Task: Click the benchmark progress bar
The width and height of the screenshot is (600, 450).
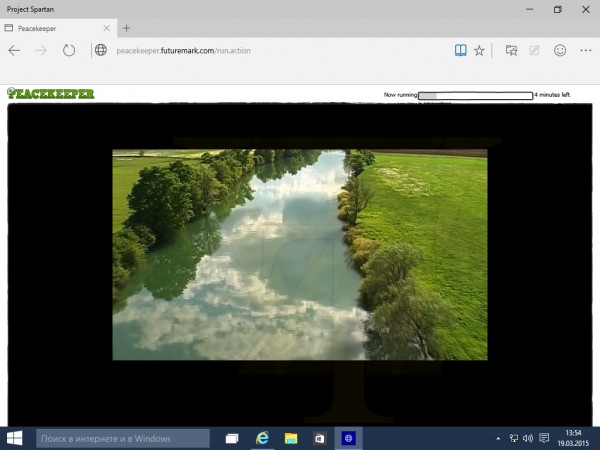Action: pos(475,95)
